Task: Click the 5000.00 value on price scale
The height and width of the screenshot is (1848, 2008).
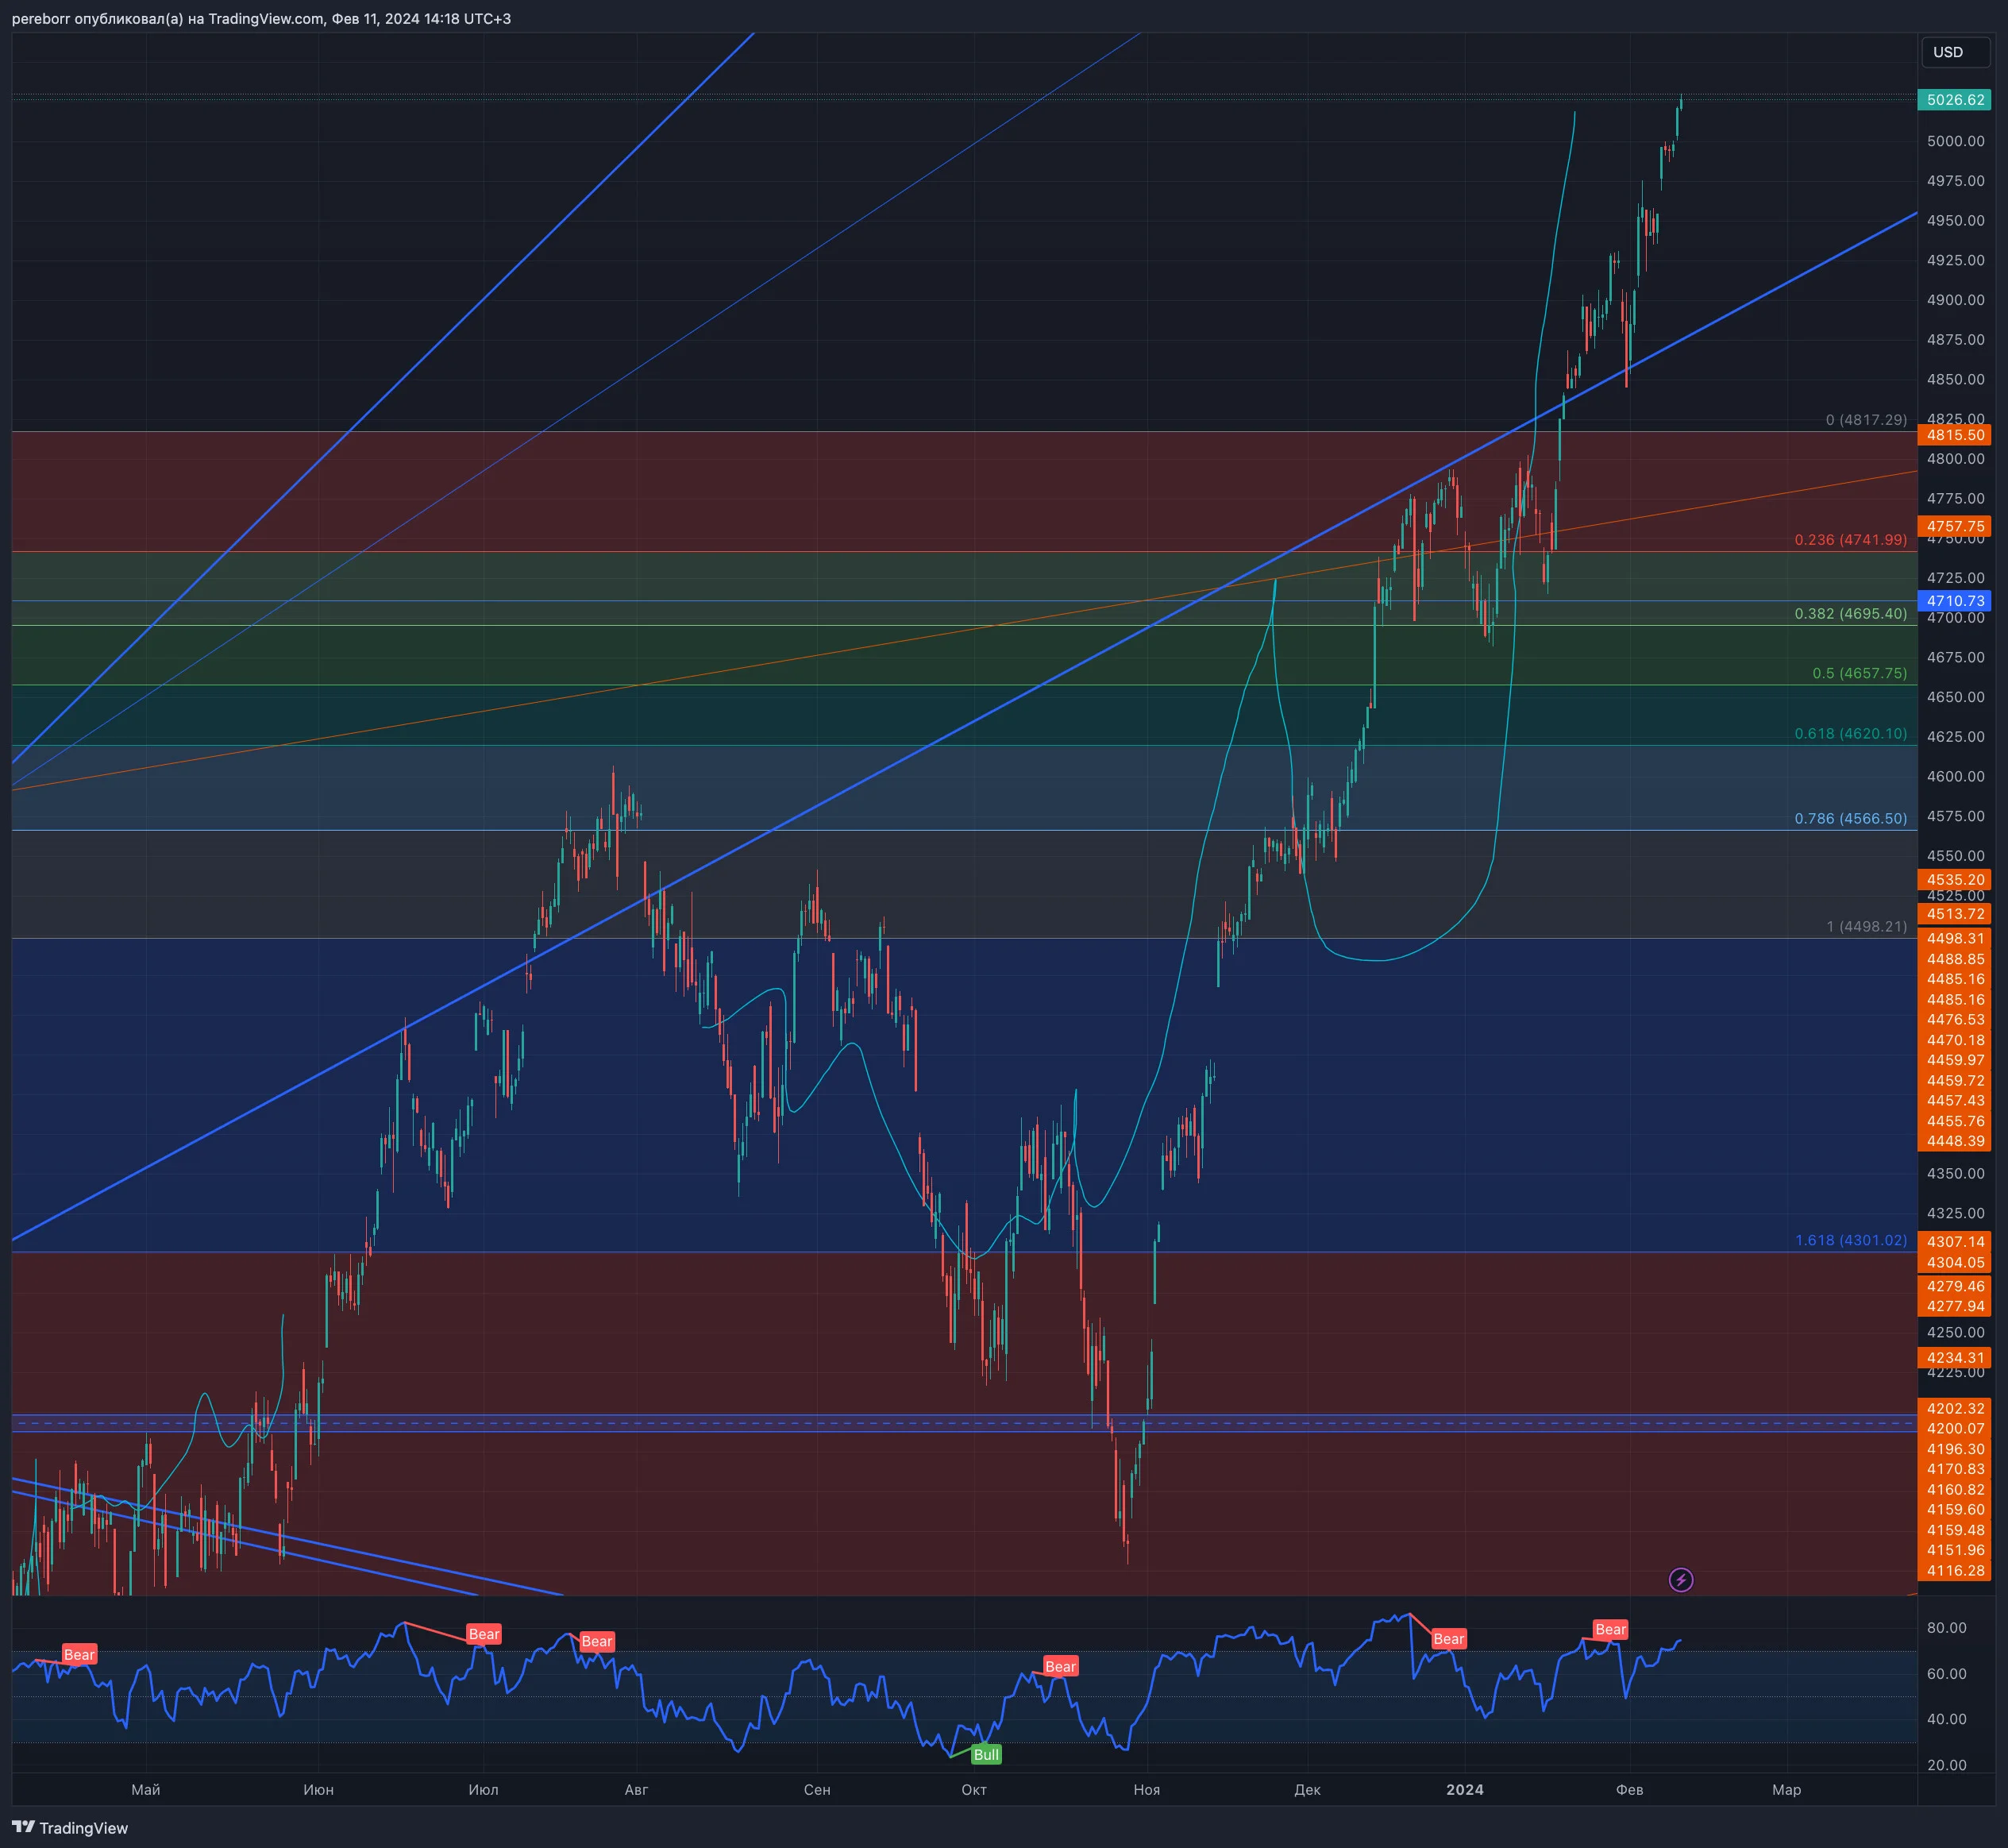Action: click(1956, 141)
